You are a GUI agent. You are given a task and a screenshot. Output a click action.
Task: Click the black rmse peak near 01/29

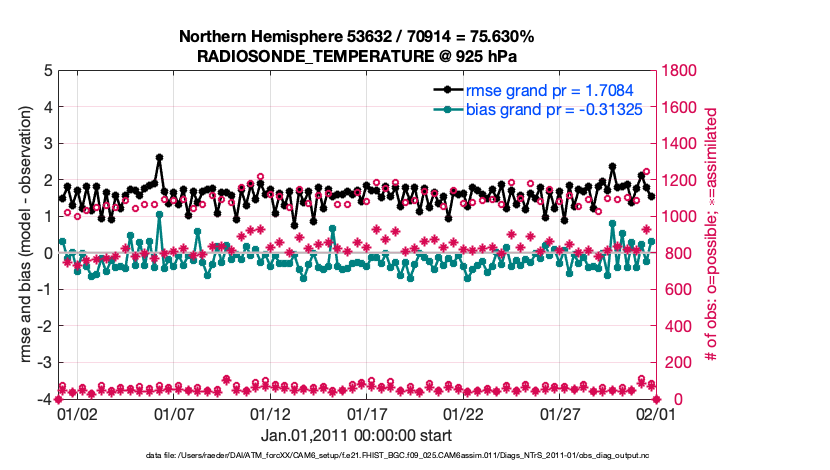tap(612, 167)
